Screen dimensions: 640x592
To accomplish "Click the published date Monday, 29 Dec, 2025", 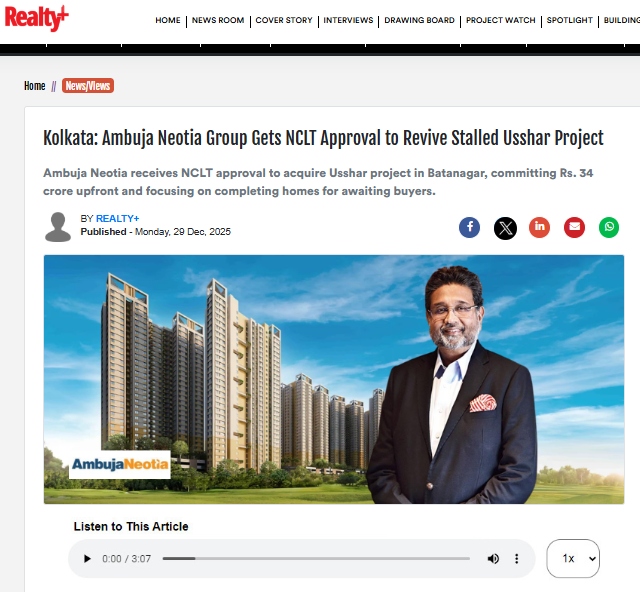I will pyautogui.click(x=183, y=232).
